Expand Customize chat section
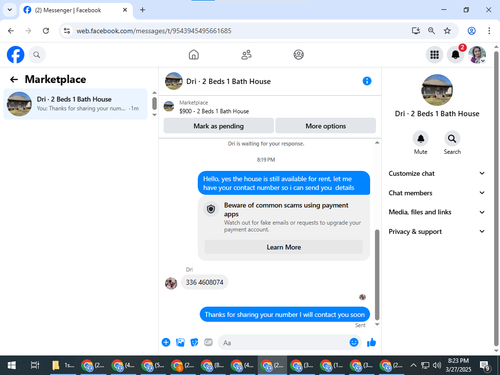The height and width of the screenshot is (375, 500). point(436,173)
